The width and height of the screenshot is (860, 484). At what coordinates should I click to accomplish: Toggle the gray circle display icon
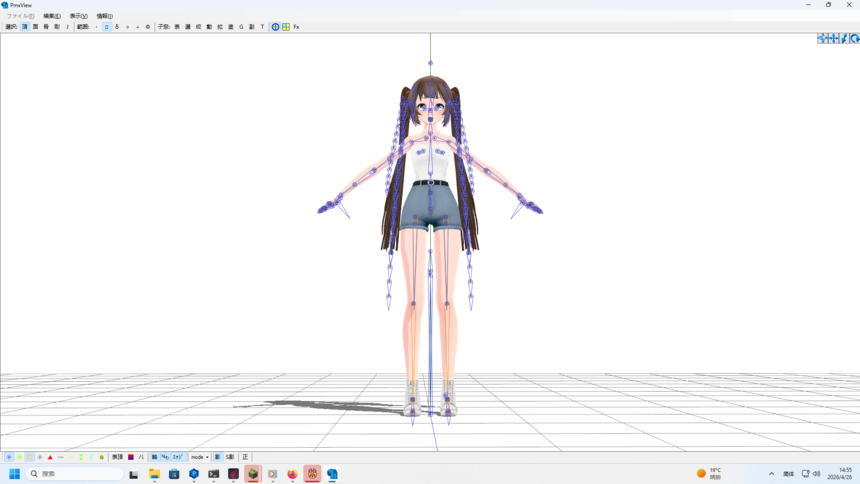pyautogui.click(x=40, y=457)
